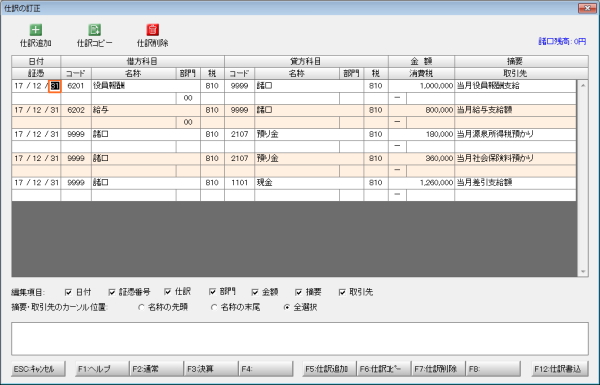The height and width of the screenshot is (385, 600).
Task: Click the empty memo text box
Action: click(x=300, y=339)
